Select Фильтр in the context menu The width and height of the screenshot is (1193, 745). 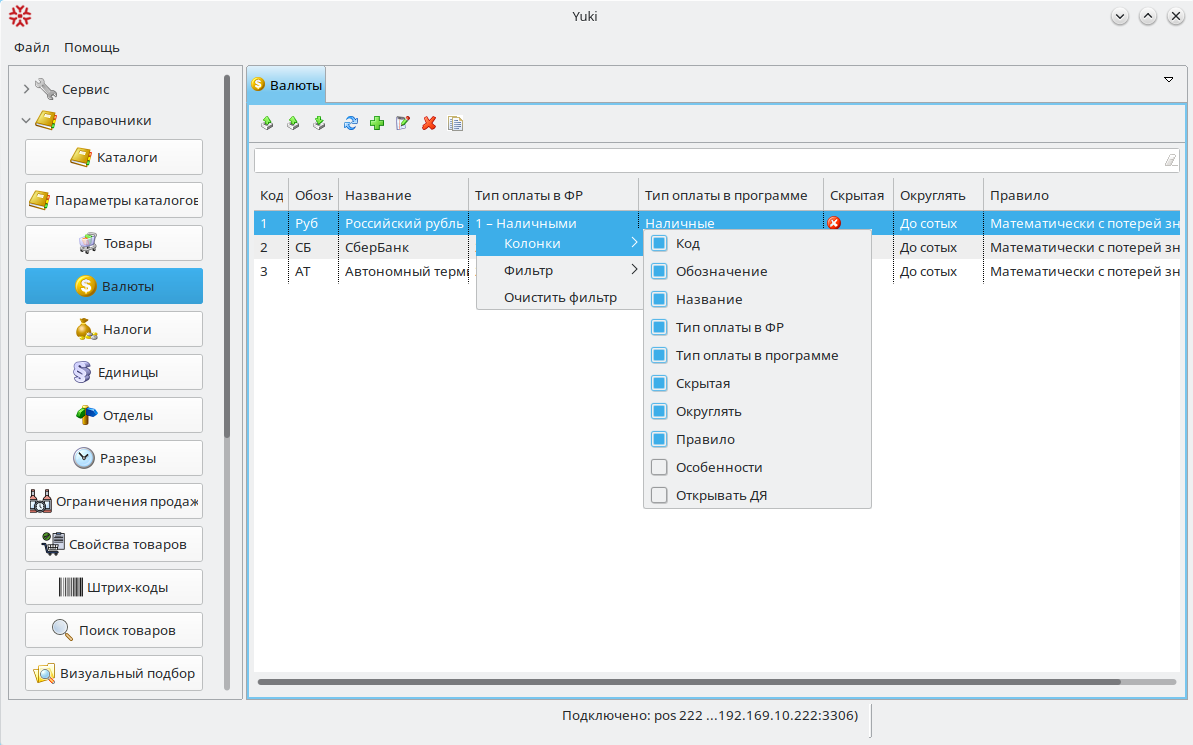pos(559,270)
